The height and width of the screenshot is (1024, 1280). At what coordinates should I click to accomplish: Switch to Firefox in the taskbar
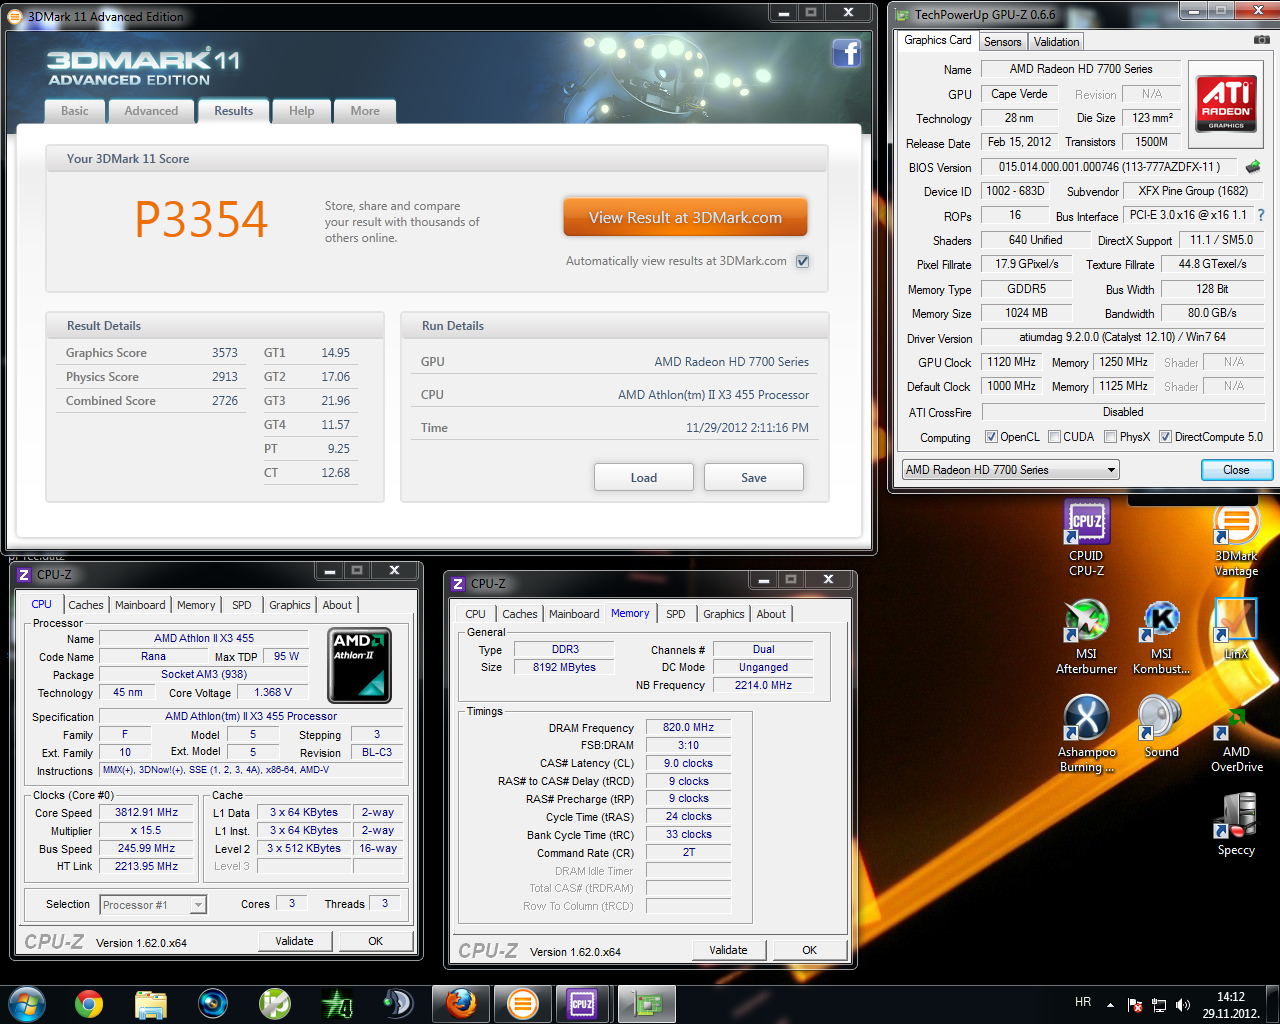point(461,1003)
